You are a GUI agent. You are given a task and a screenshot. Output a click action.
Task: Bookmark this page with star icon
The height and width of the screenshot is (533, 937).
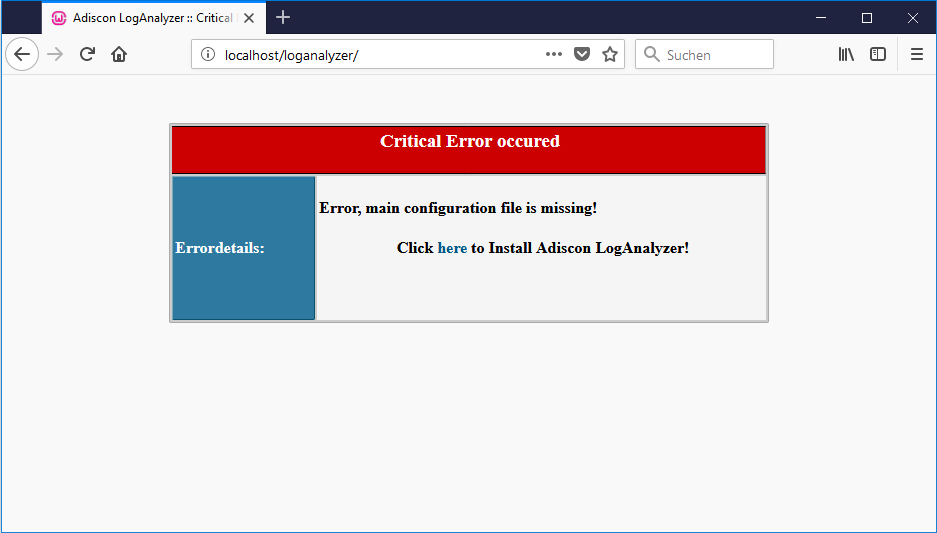click(610, 54)
